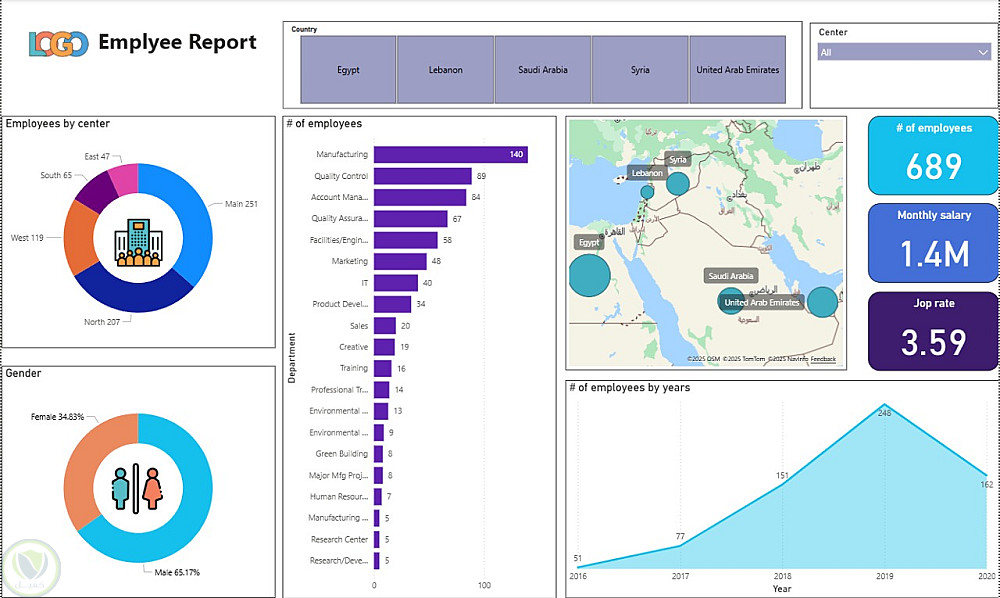
Task: Open the Center dropdown showing All
Action: tap(903, 52)
